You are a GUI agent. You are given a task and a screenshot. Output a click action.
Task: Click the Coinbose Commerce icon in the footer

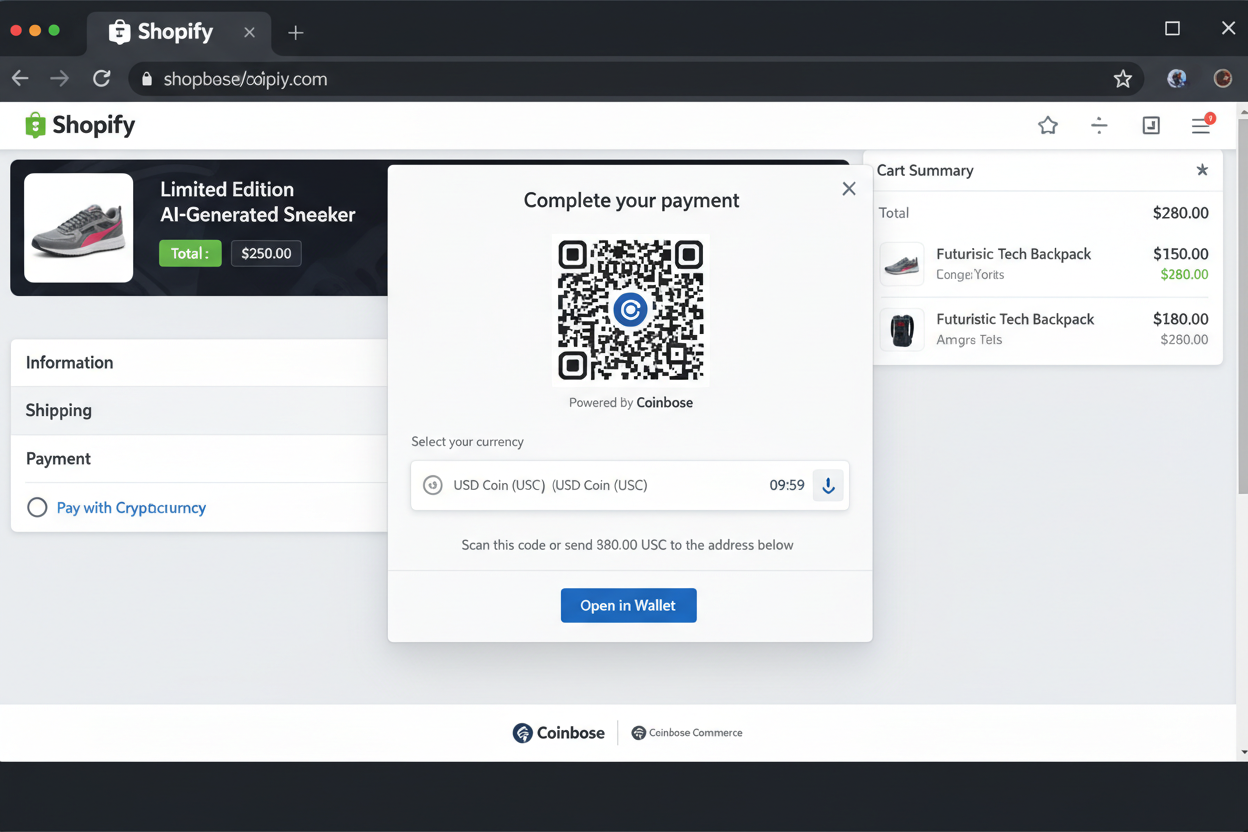coord(637,732)
